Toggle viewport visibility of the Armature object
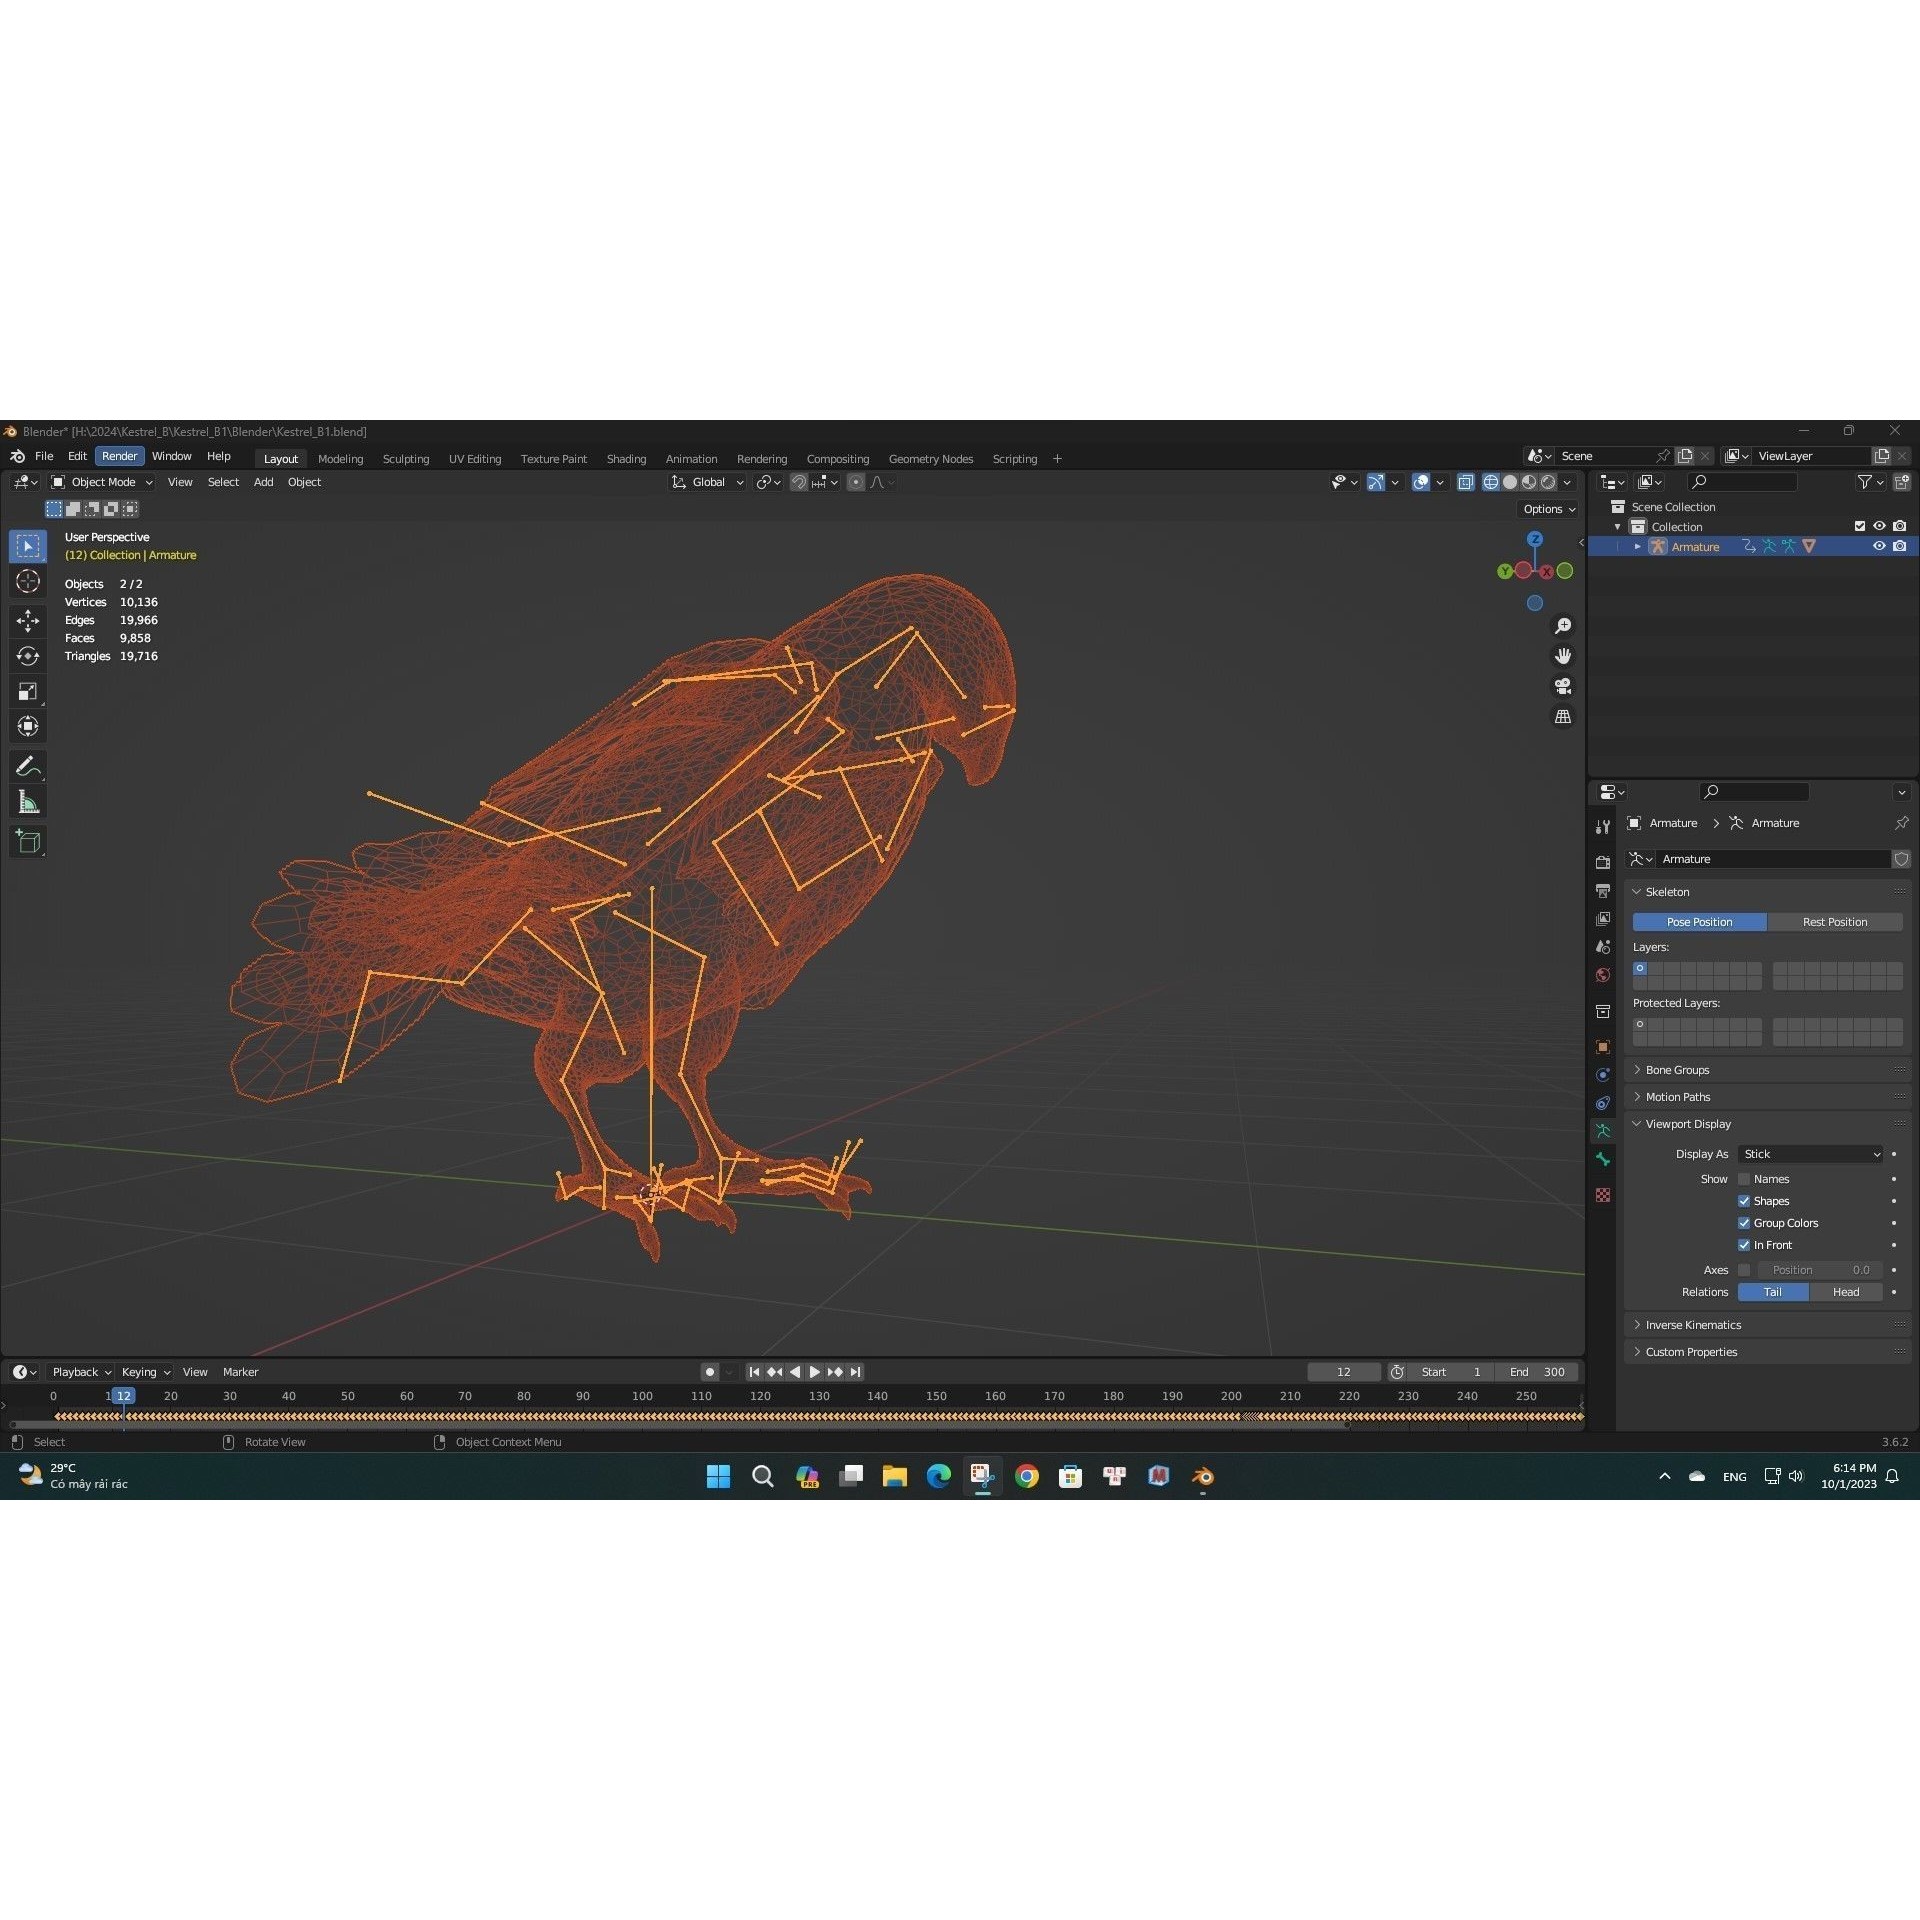 pos(1879,546)
